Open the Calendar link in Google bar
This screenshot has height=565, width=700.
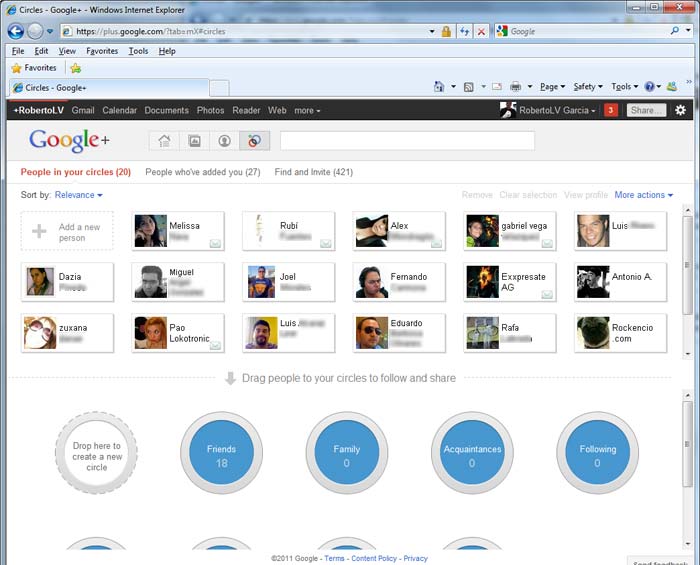pos(120,110)
